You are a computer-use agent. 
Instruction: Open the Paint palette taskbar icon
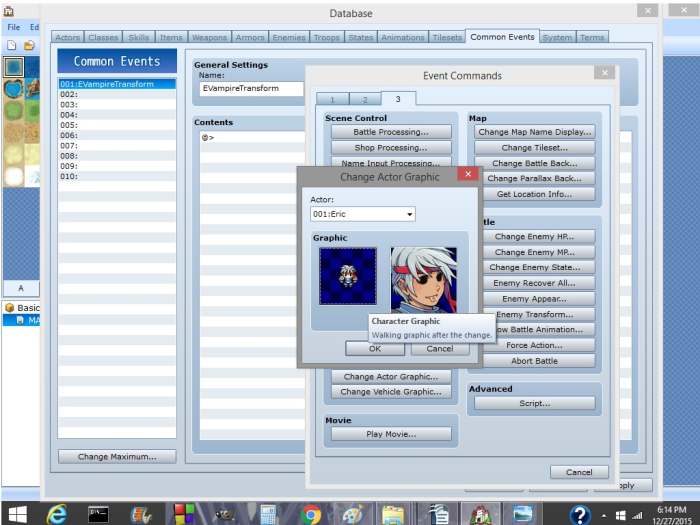(x=353, y=515)
